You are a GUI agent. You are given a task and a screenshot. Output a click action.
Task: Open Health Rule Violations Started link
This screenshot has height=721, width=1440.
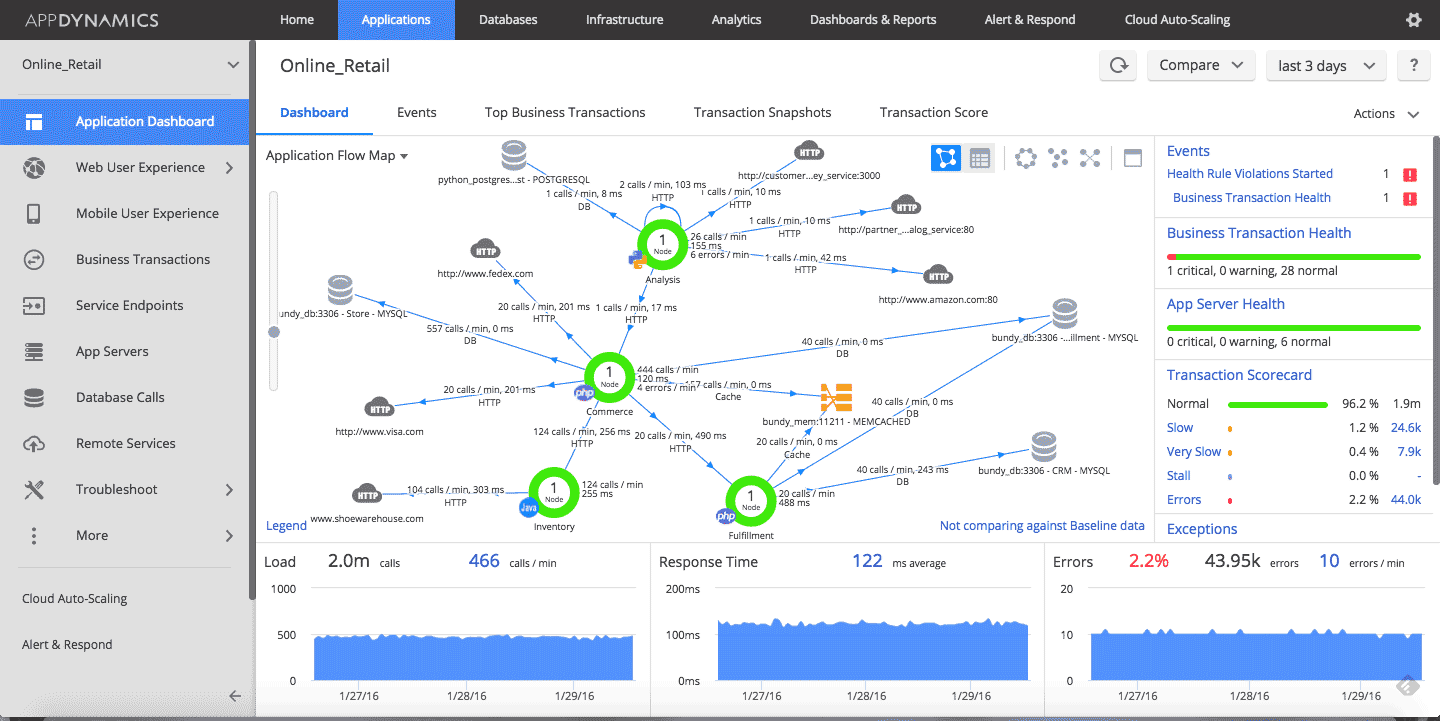click(x=1250, y=174)
